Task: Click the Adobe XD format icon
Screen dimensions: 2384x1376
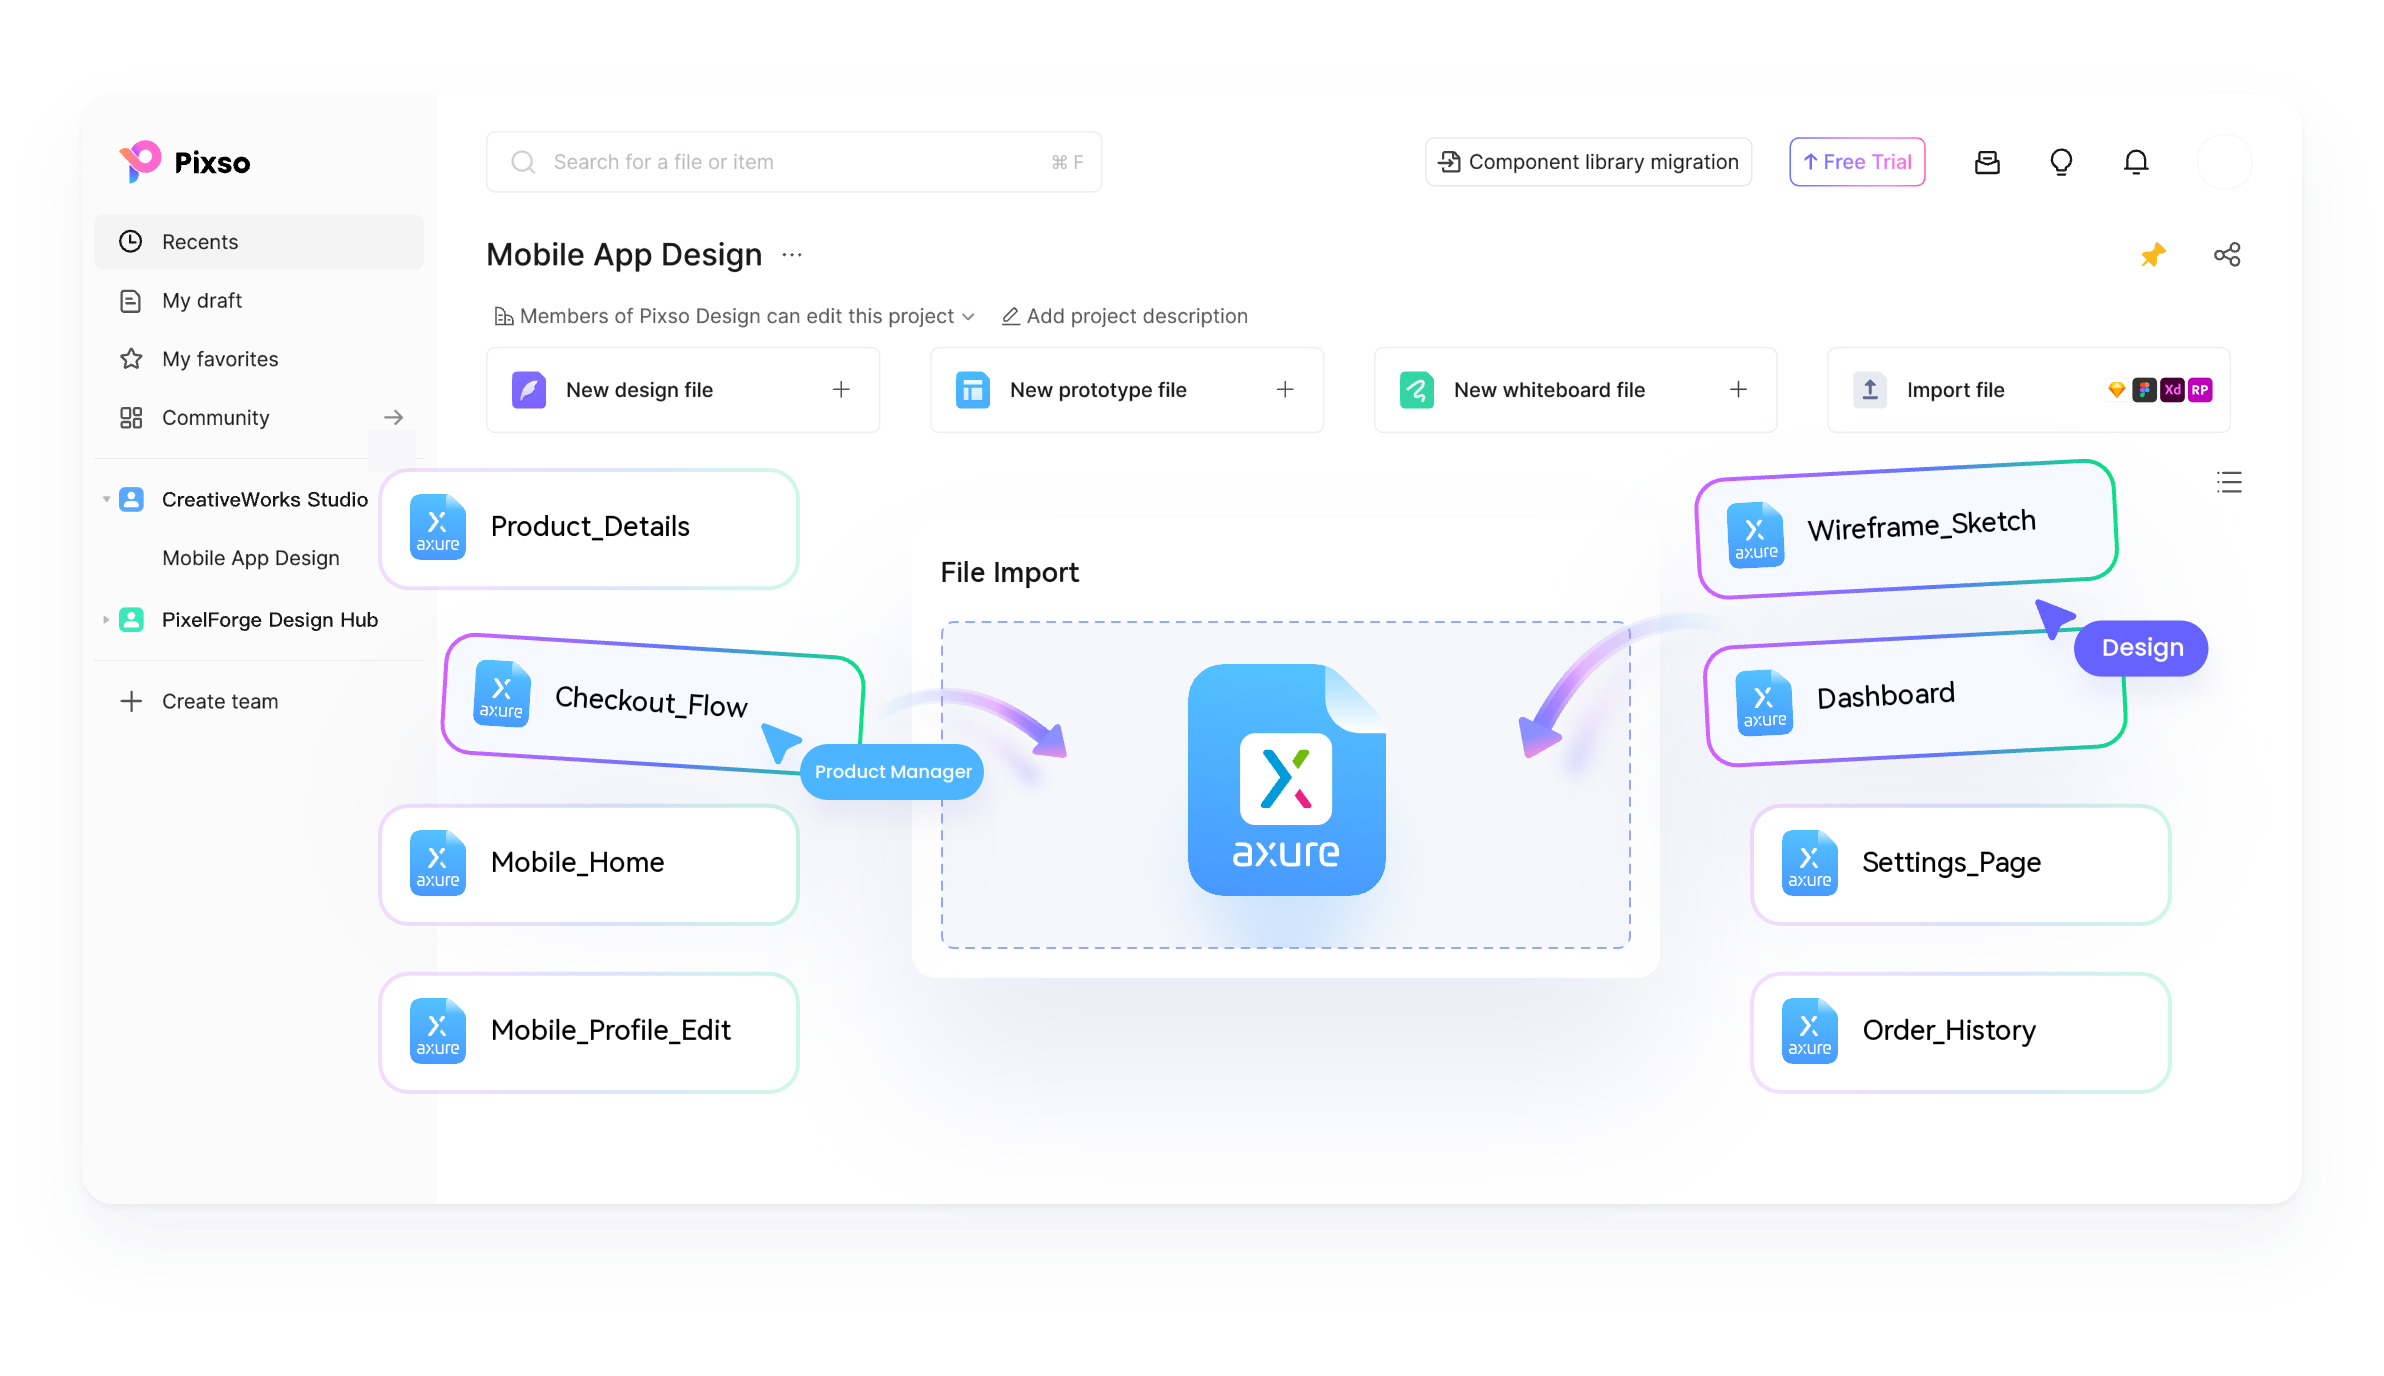Action: tap(2172, 390)
